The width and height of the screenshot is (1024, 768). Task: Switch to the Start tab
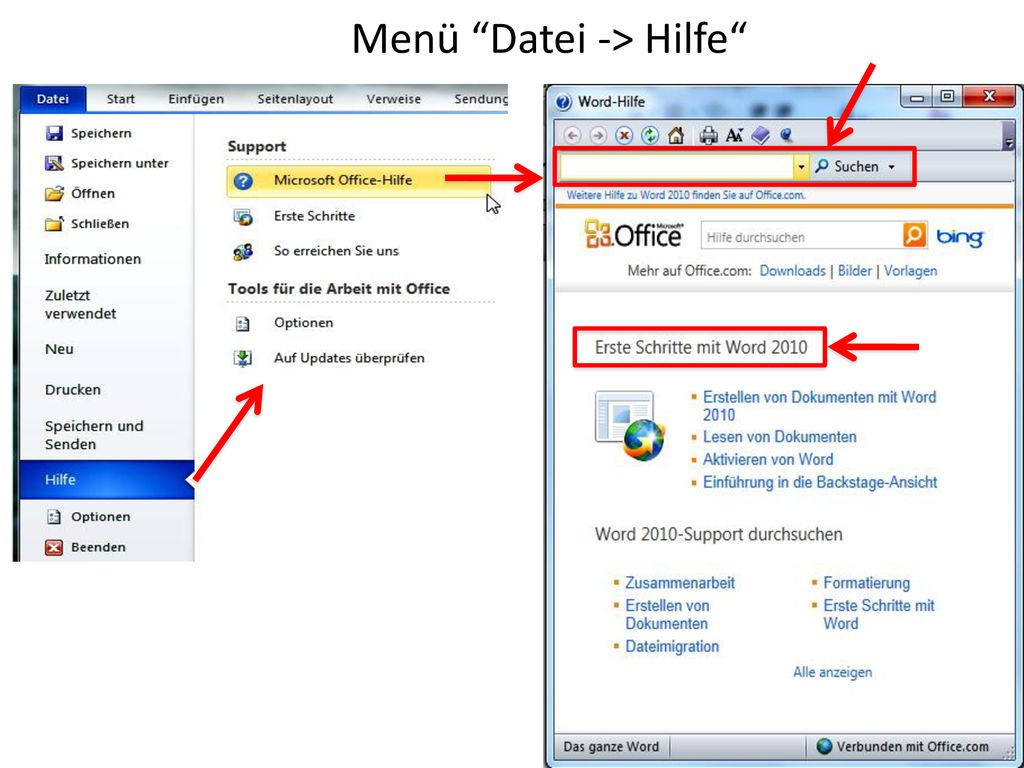pos(121,99)
